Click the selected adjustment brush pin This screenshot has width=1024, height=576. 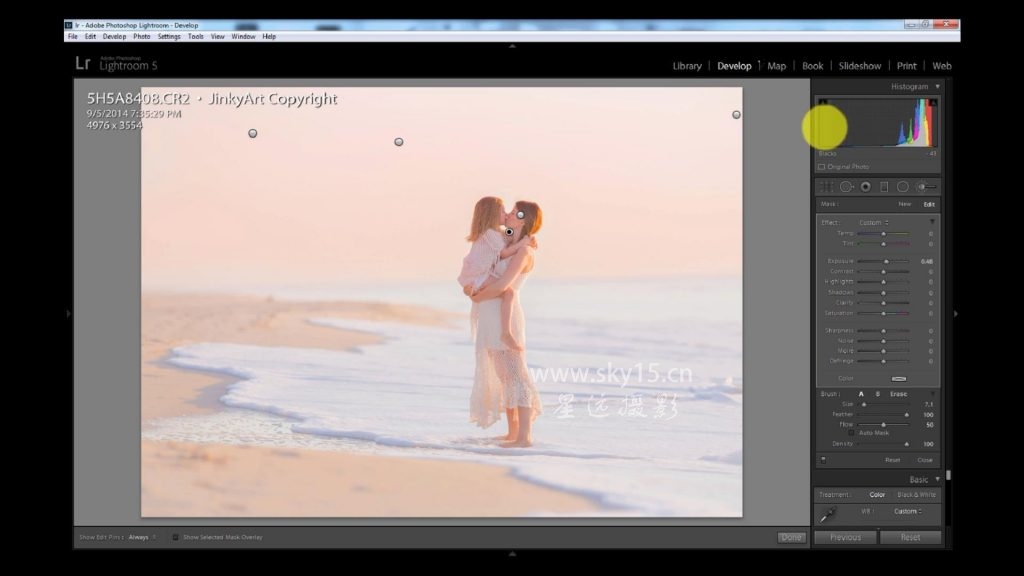coord(509,232)
